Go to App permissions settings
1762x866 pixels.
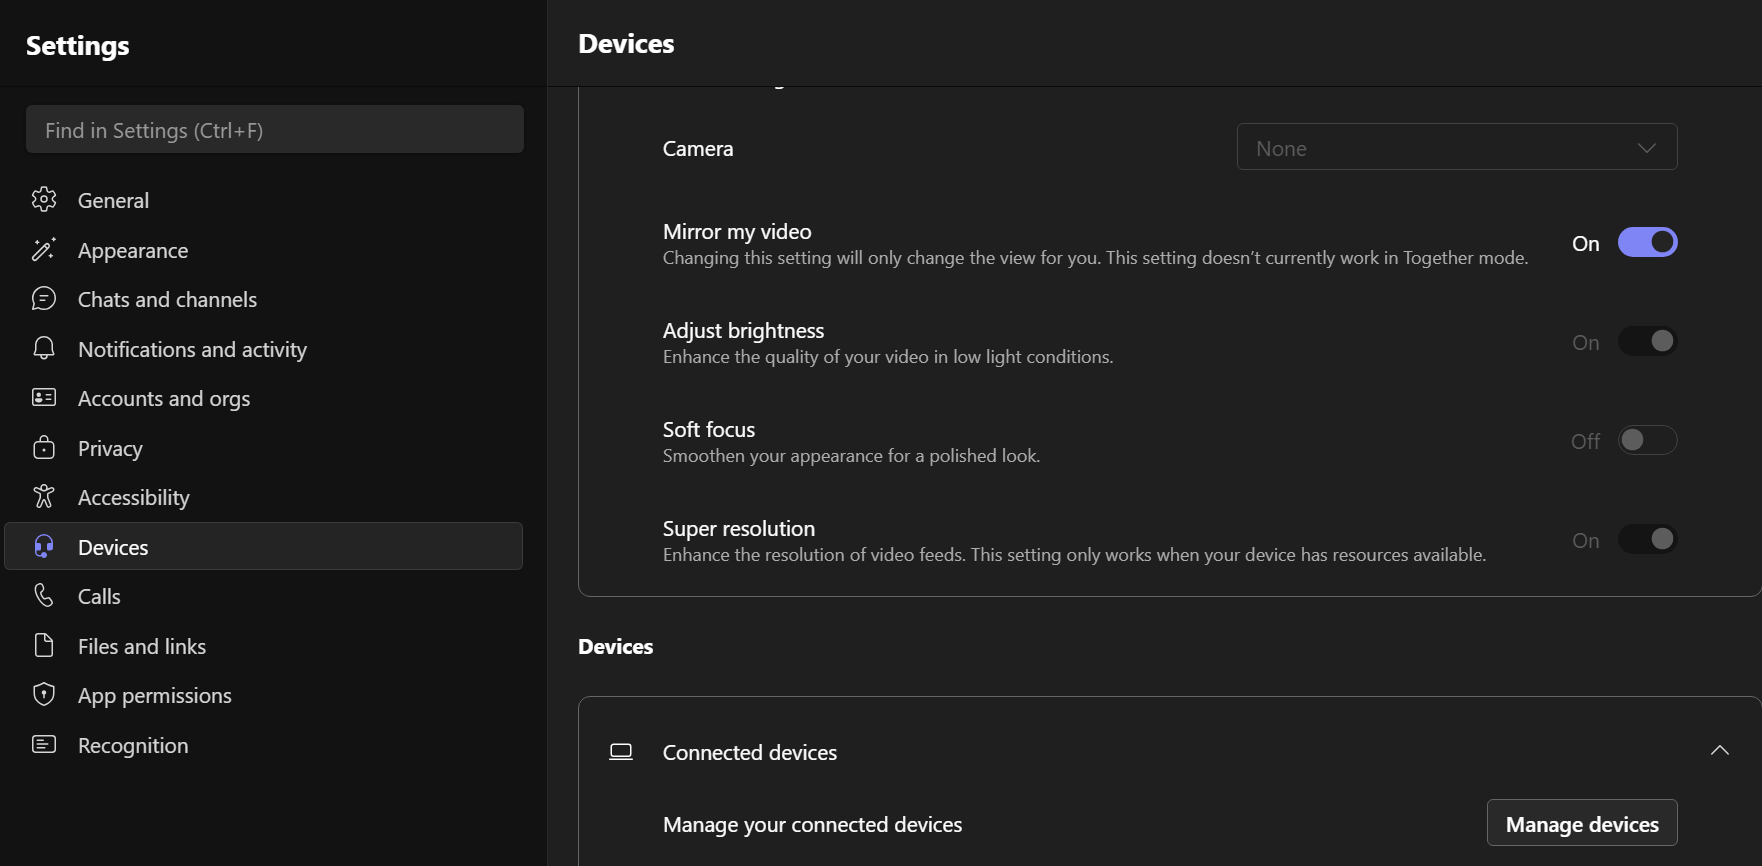(x=155, y=696)
